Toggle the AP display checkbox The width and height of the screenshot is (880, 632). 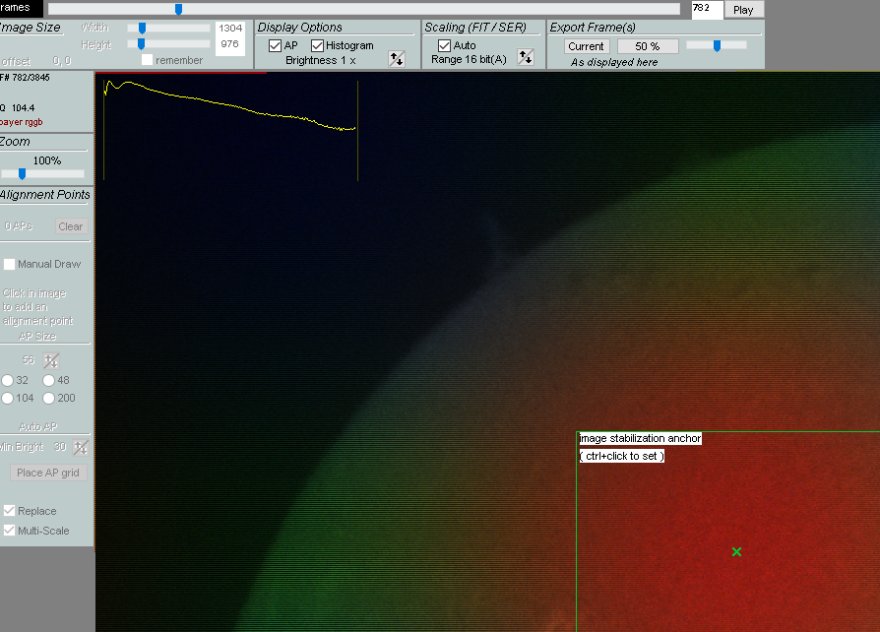[x=275, y=46]
